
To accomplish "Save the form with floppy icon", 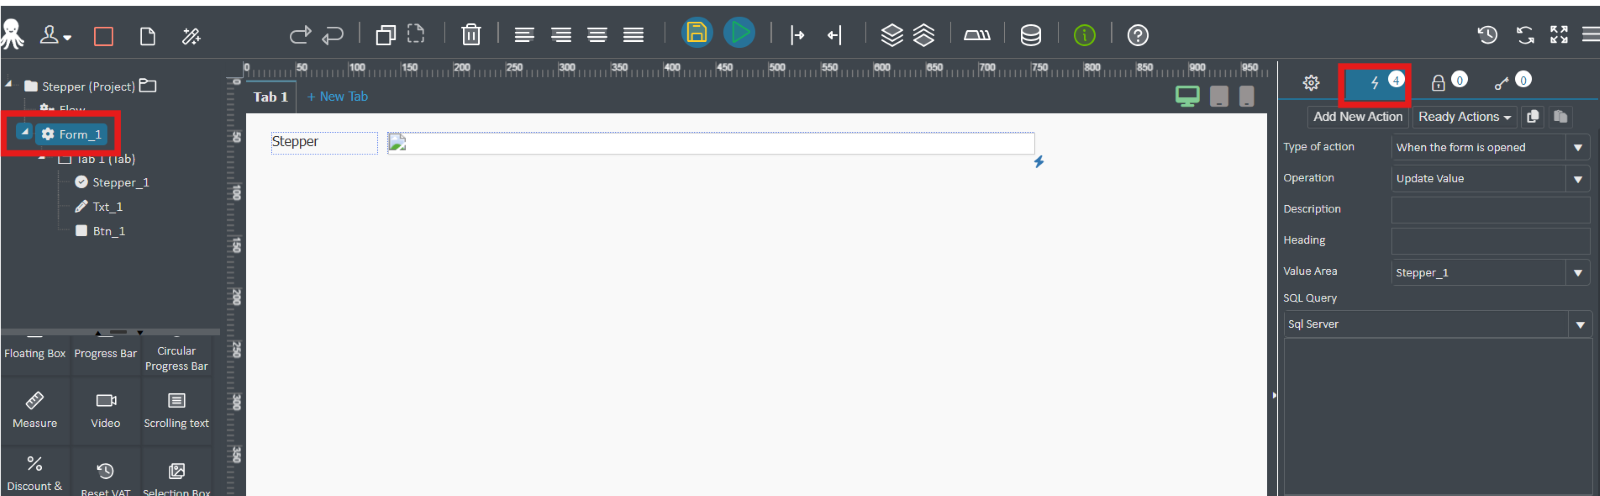I will tap(697, 33).
